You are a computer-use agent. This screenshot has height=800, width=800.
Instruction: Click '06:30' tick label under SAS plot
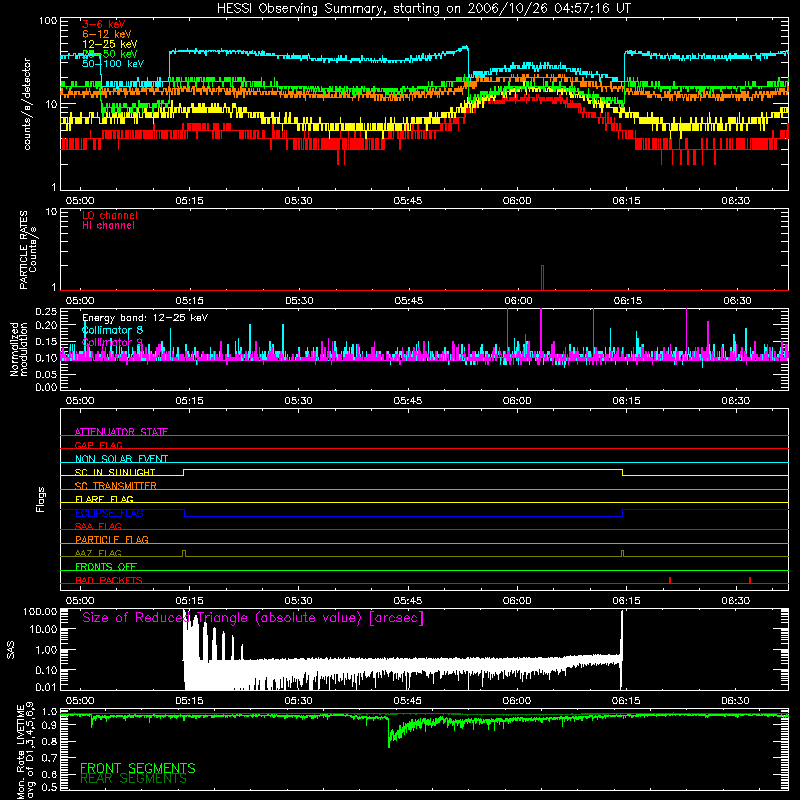pyautogui.click(x=736, y=701)
